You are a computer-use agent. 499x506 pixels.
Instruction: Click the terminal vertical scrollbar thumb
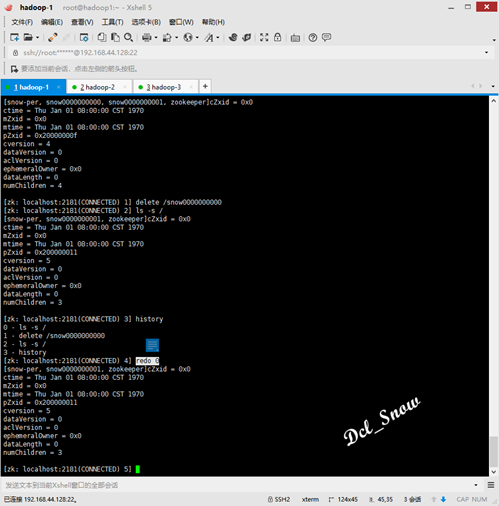494,452
